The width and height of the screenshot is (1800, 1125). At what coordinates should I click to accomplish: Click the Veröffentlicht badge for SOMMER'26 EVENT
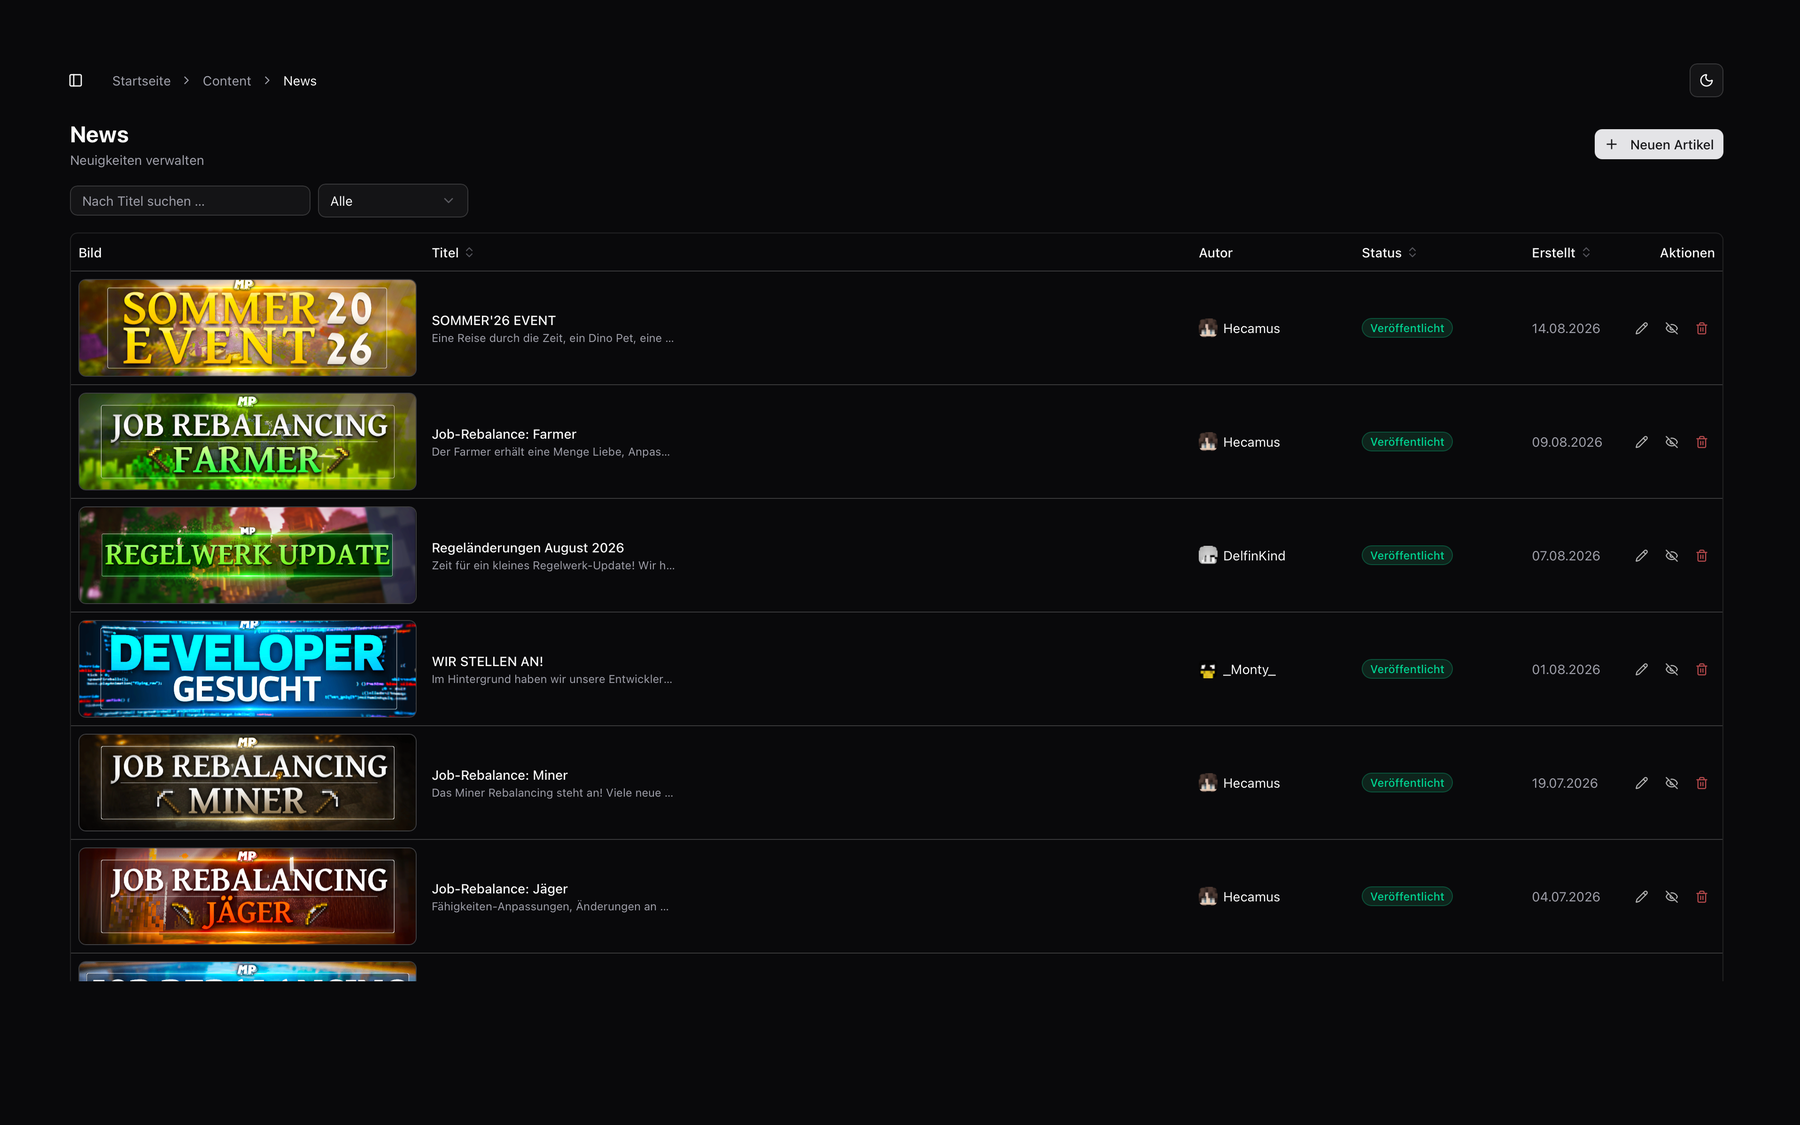(x=1407, y=329)
